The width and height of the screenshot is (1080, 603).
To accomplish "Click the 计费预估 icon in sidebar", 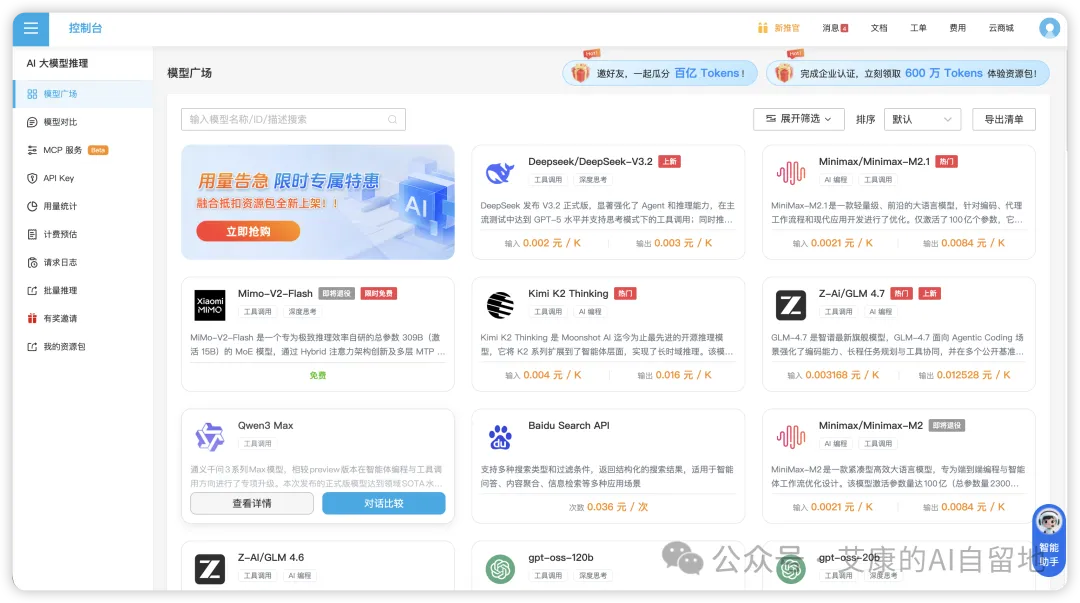I will tap(32, 234).
